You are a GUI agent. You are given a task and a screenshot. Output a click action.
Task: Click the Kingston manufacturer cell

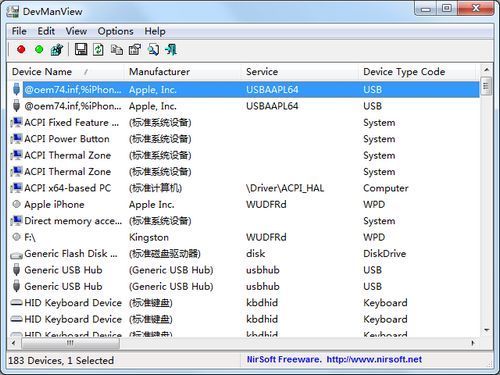(149, 237)
